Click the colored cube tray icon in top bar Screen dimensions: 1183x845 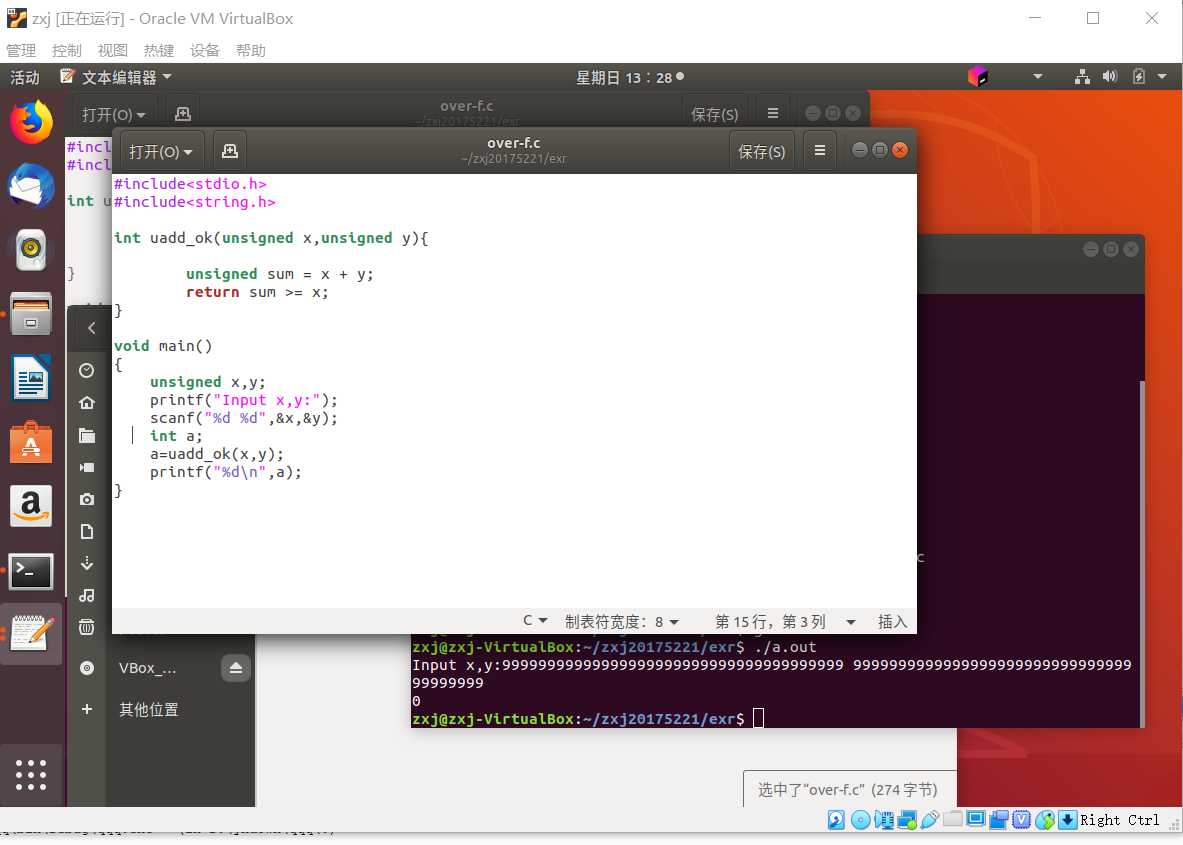click(x=978, y=76)
